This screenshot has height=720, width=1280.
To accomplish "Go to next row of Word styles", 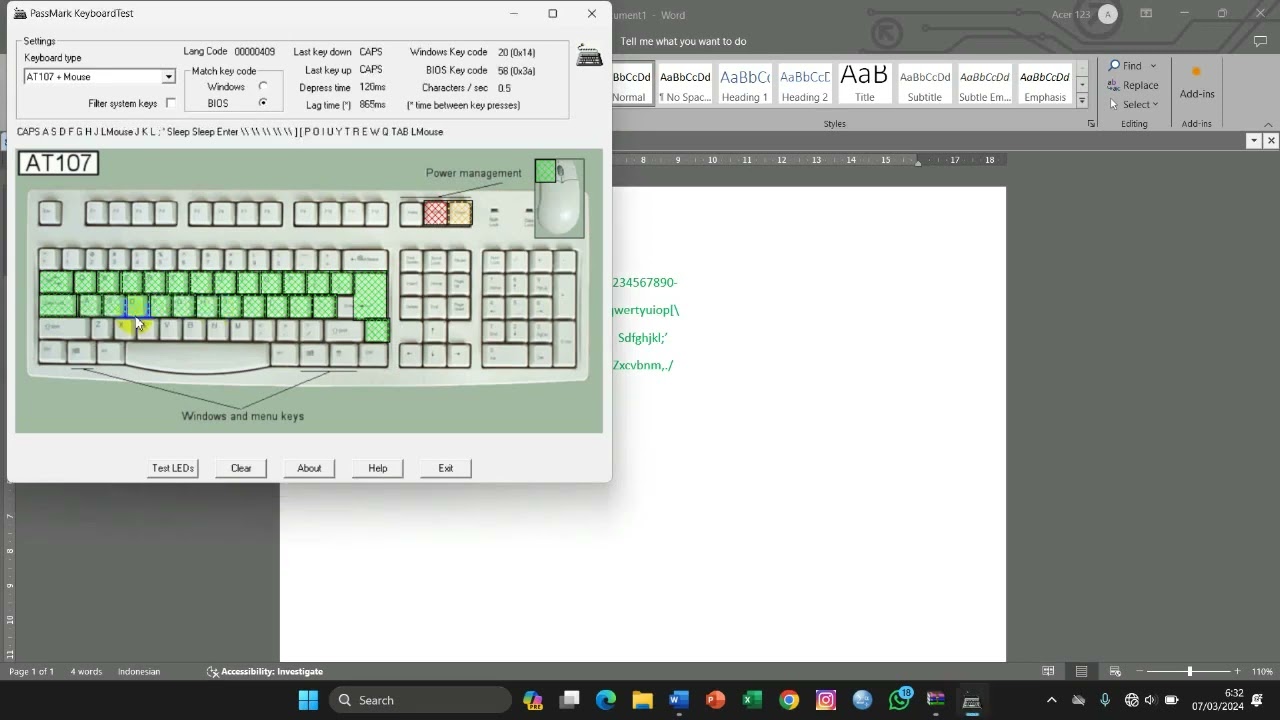I will point(1082,87).
